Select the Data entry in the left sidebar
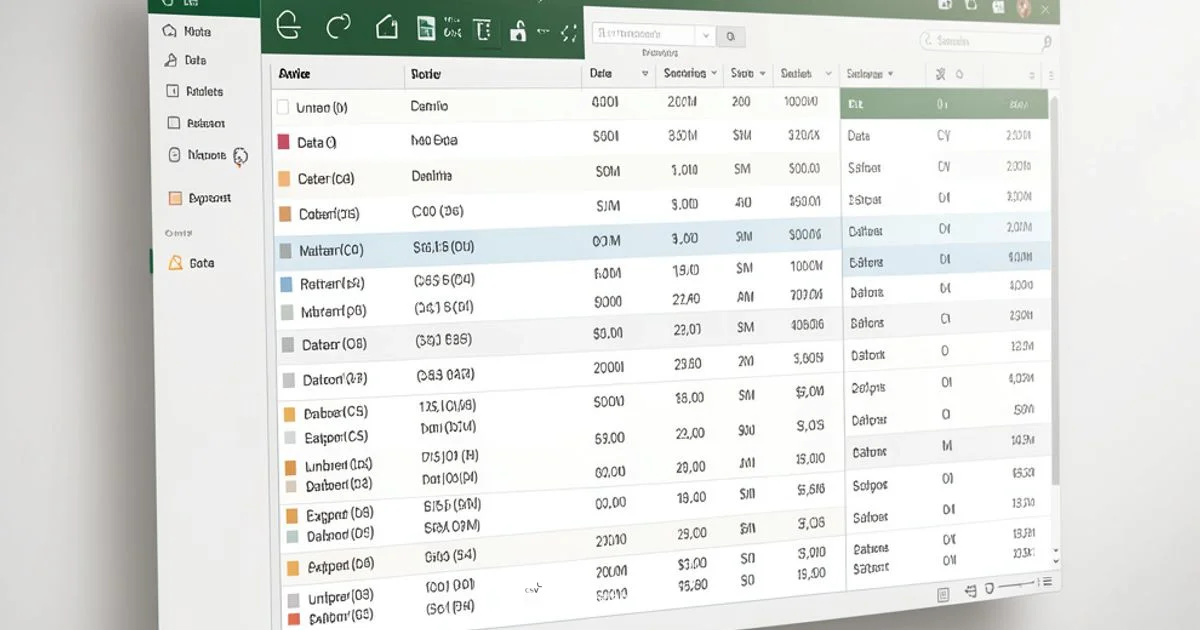1200x630 pixels. click(x=196, y=61)
